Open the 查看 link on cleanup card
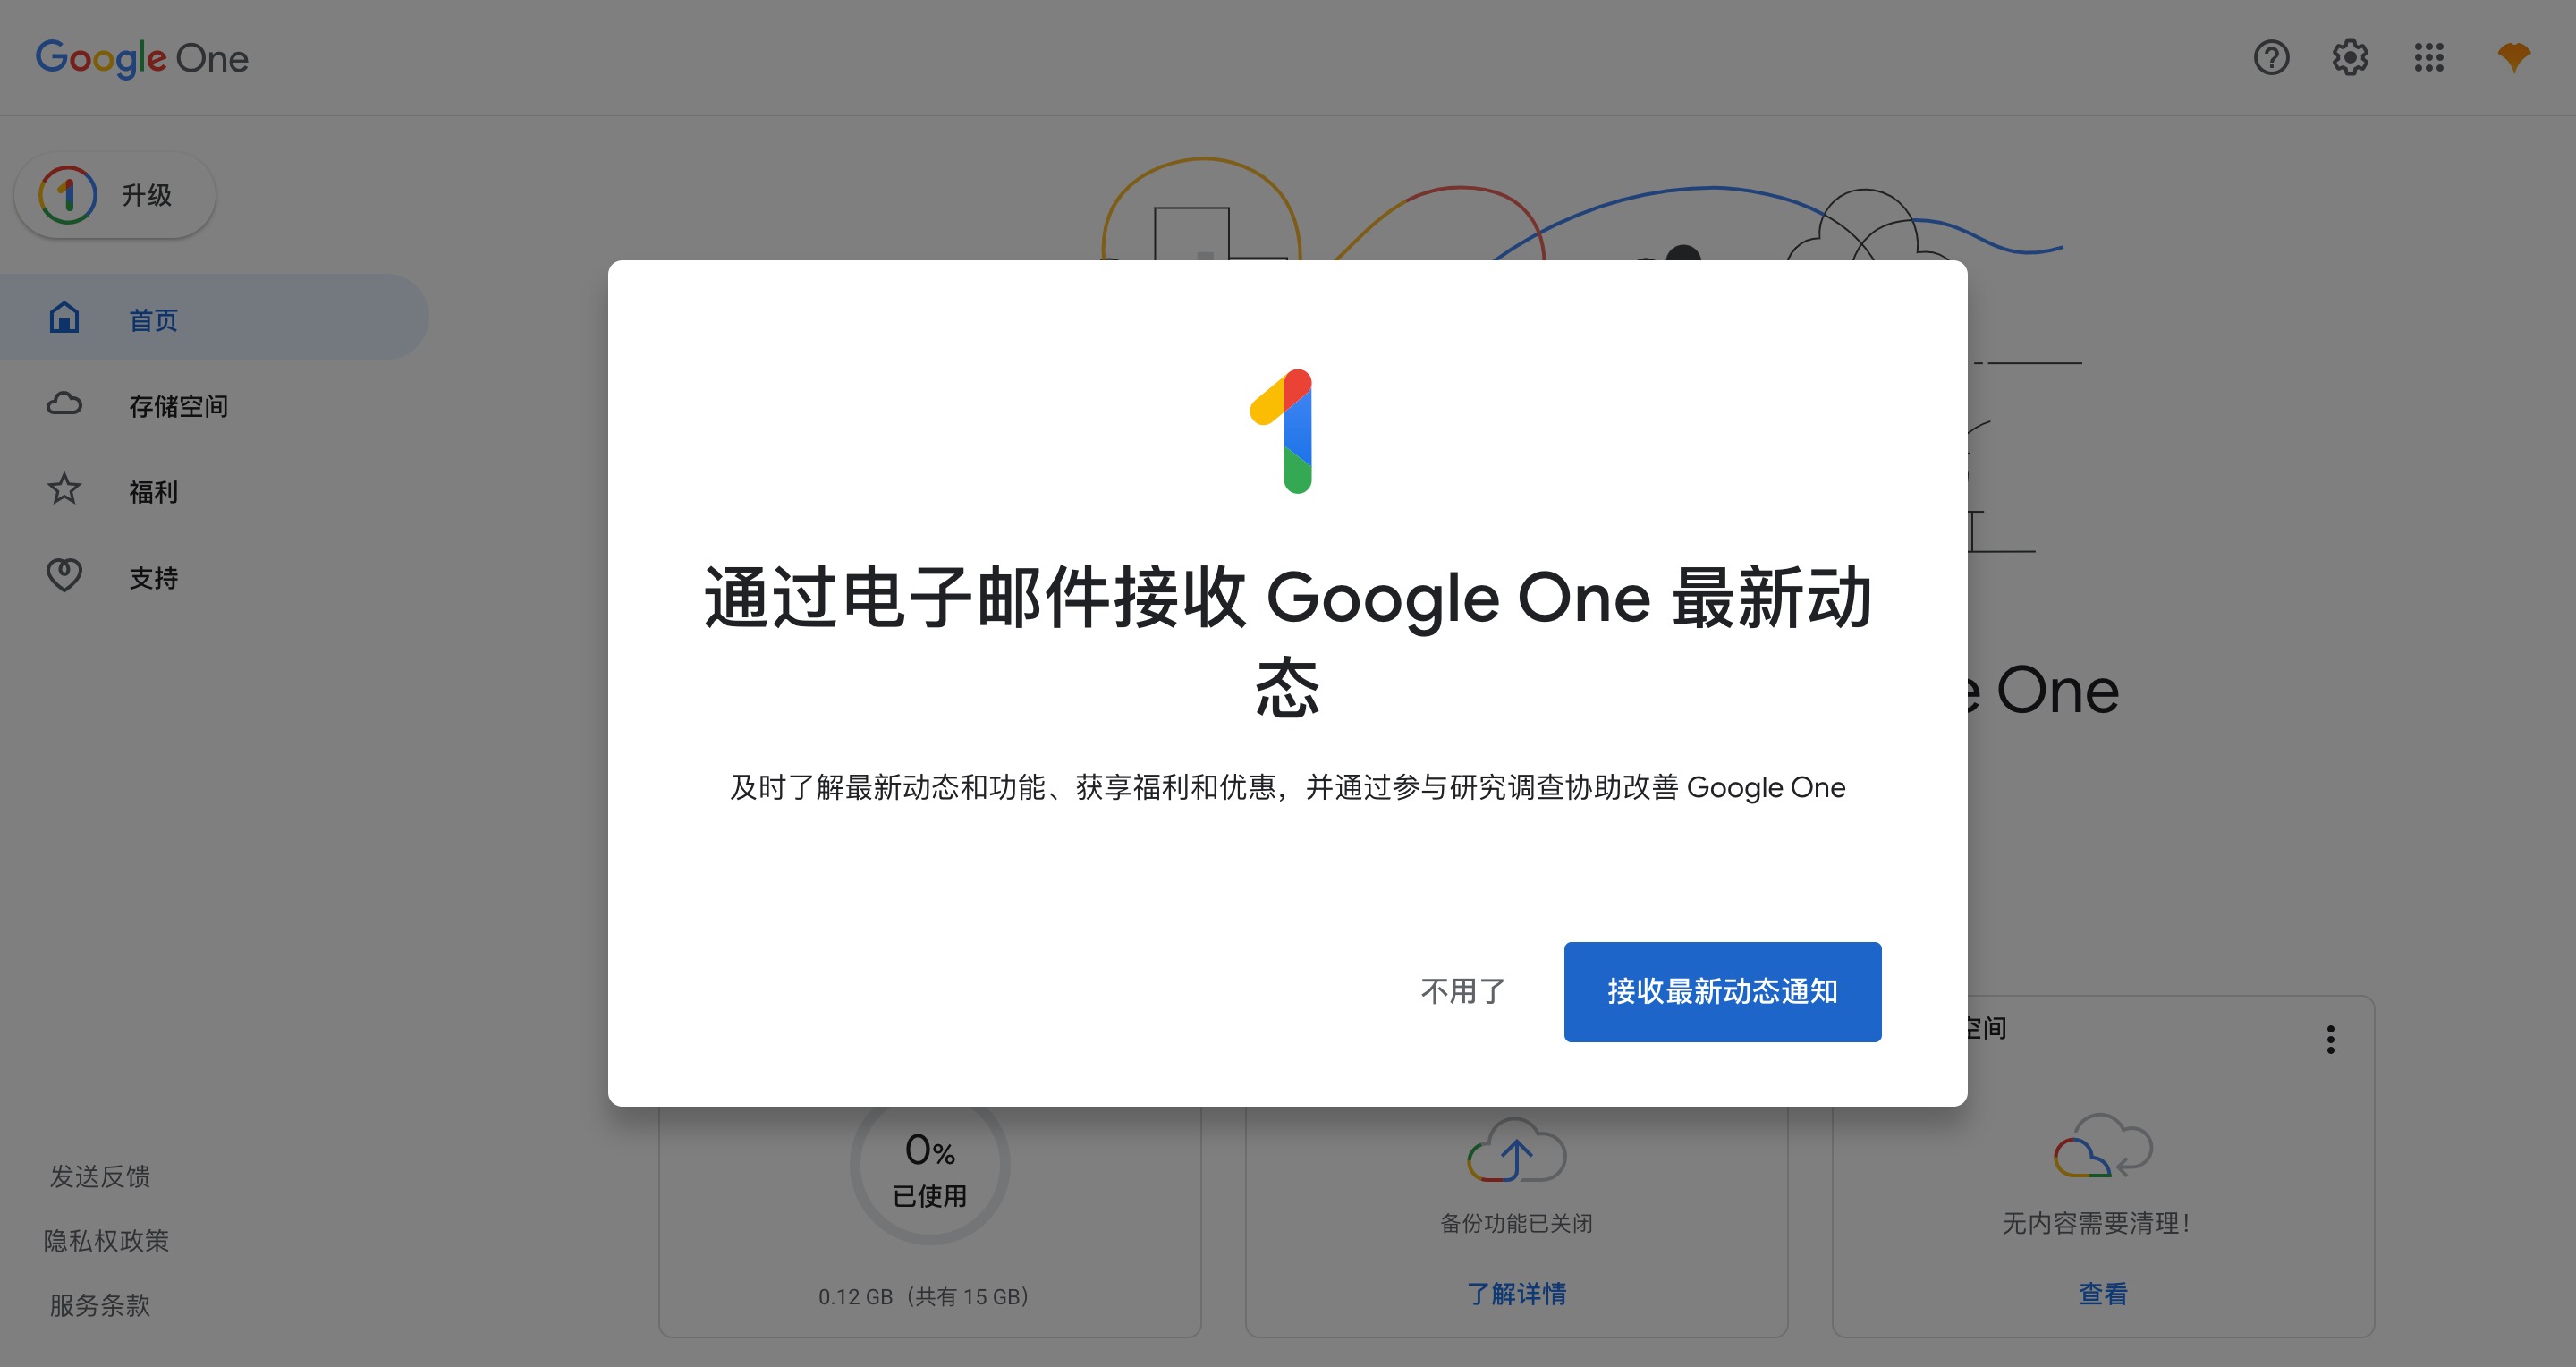The image size is (2576, 1367). [x=2103, y=1294]
